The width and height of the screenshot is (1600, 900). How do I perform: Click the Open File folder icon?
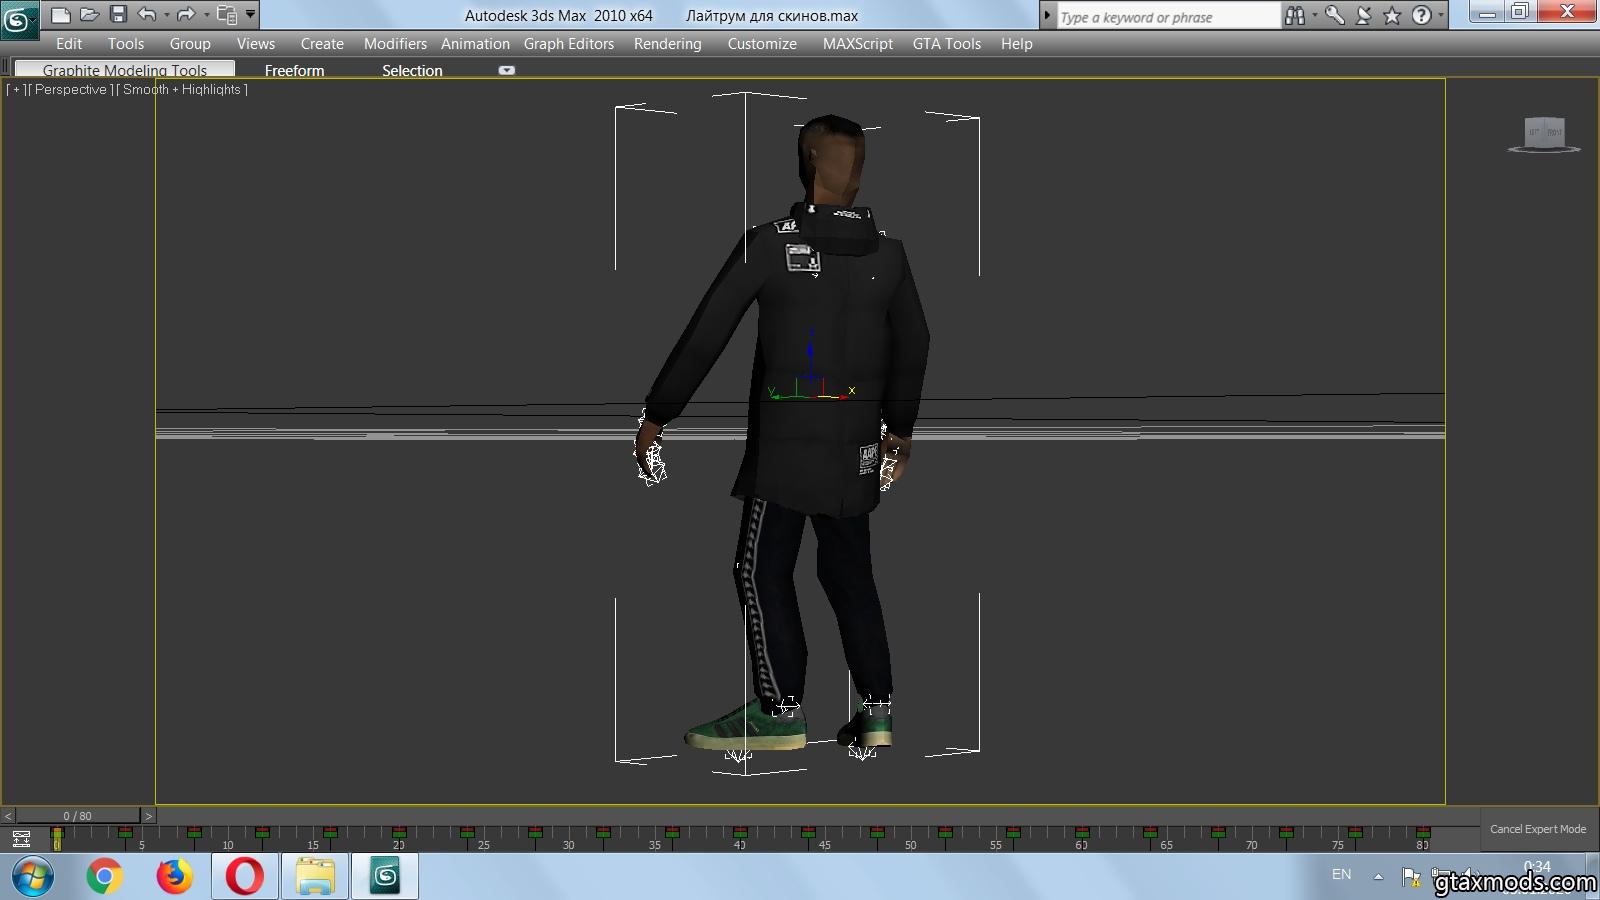tap(89, 15)
